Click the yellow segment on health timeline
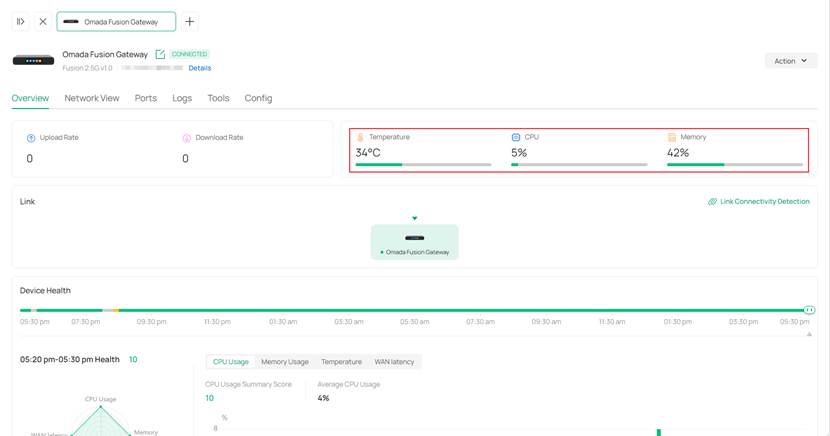The image size is (830, 436). [x=115, y=310]
